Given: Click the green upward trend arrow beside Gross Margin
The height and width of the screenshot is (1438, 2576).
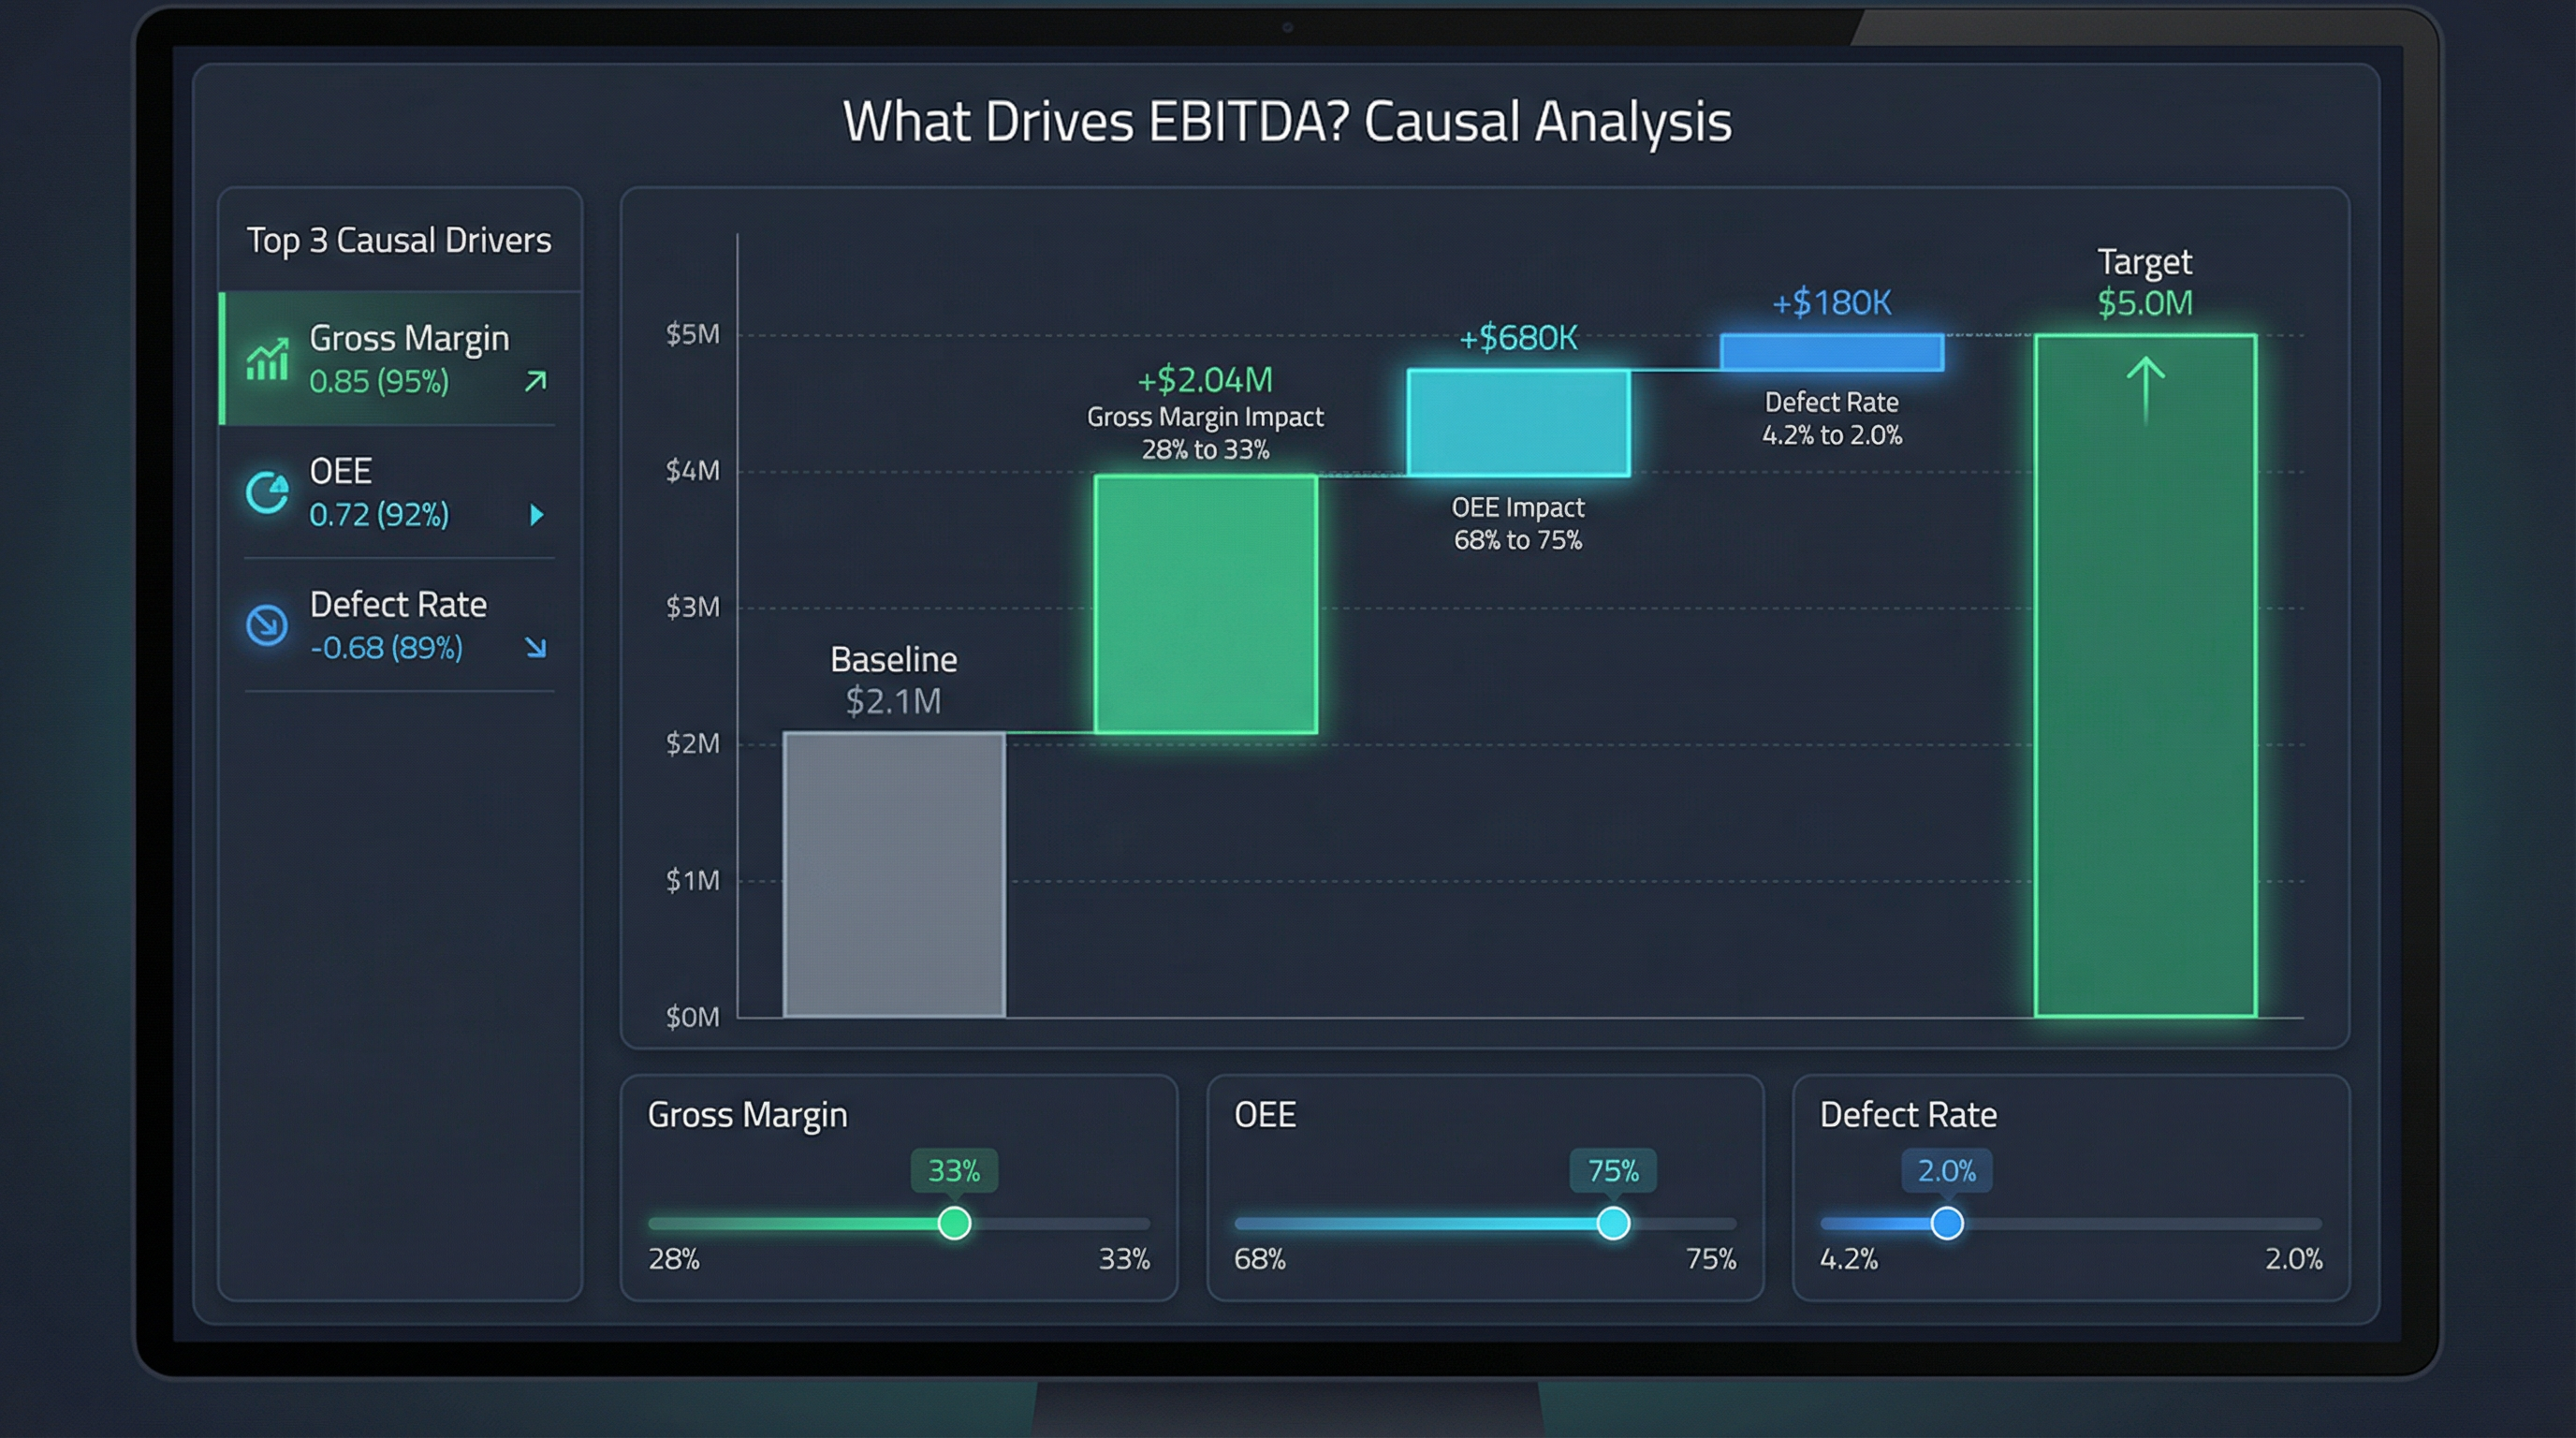Looking at the screenshot, I should [535, 381].
